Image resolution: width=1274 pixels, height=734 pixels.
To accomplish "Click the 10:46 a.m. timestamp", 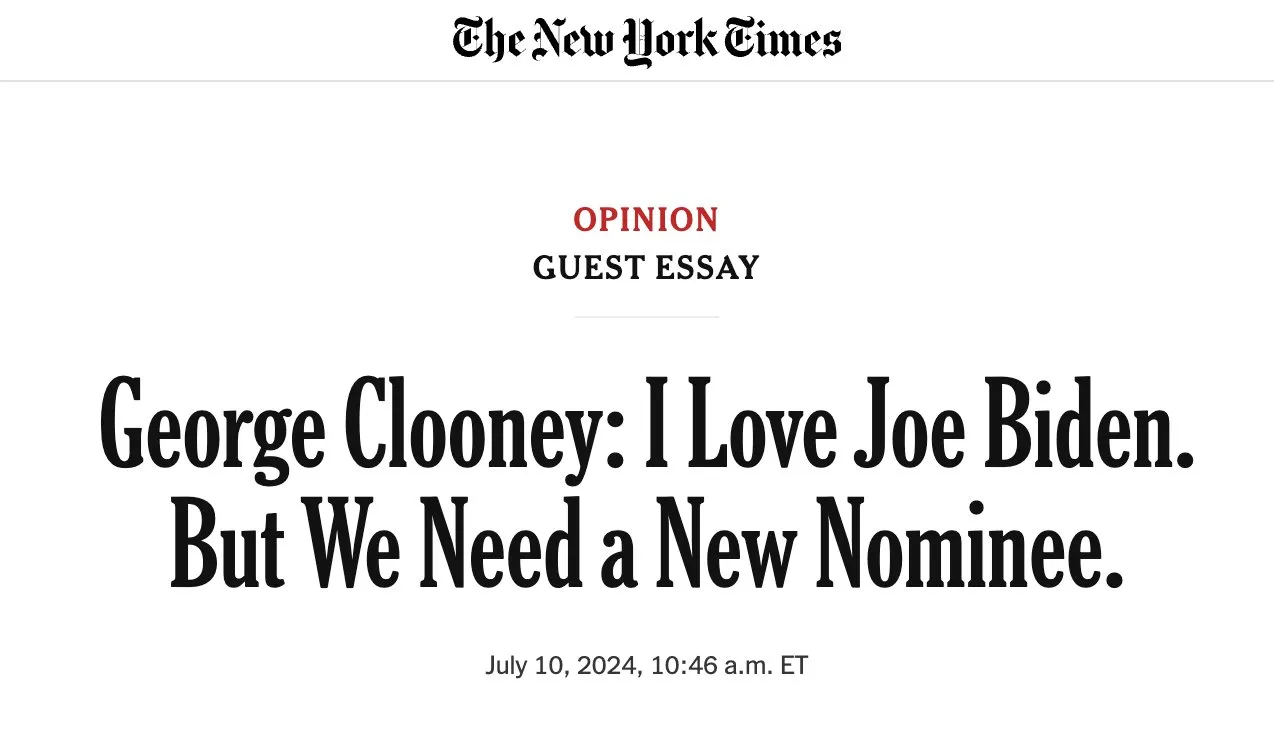I will click(x=711, y=666).
